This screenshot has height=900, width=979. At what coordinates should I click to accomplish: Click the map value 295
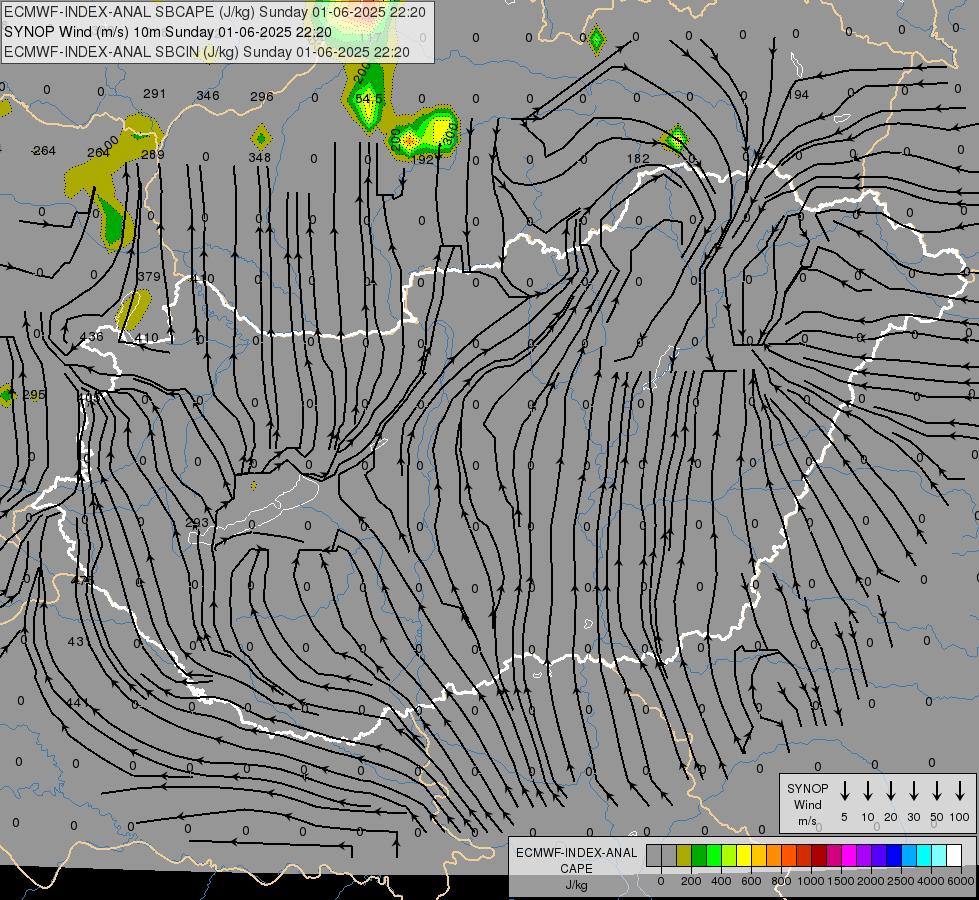tap(34, 395)
